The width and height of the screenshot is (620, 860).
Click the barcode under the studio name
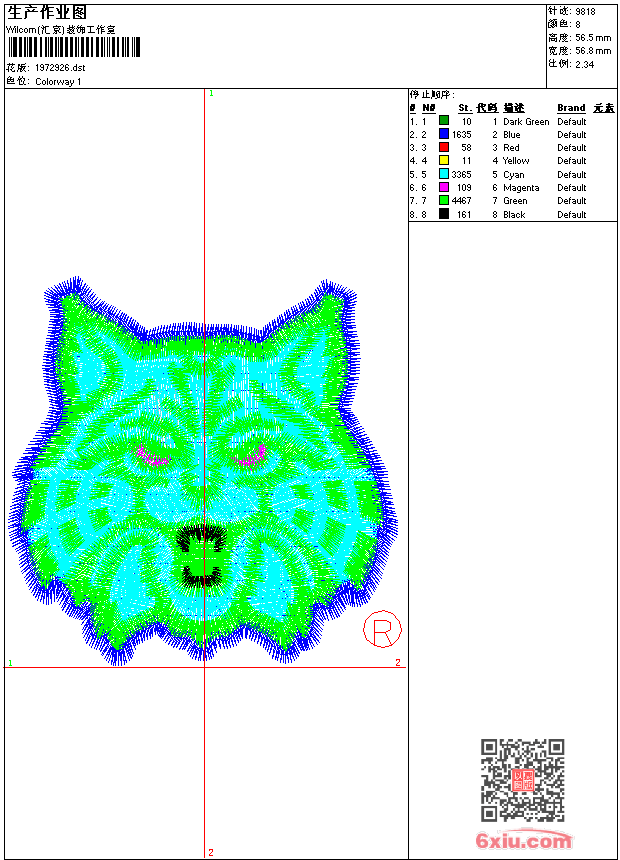pyautogui.click(x=74, y=47)
